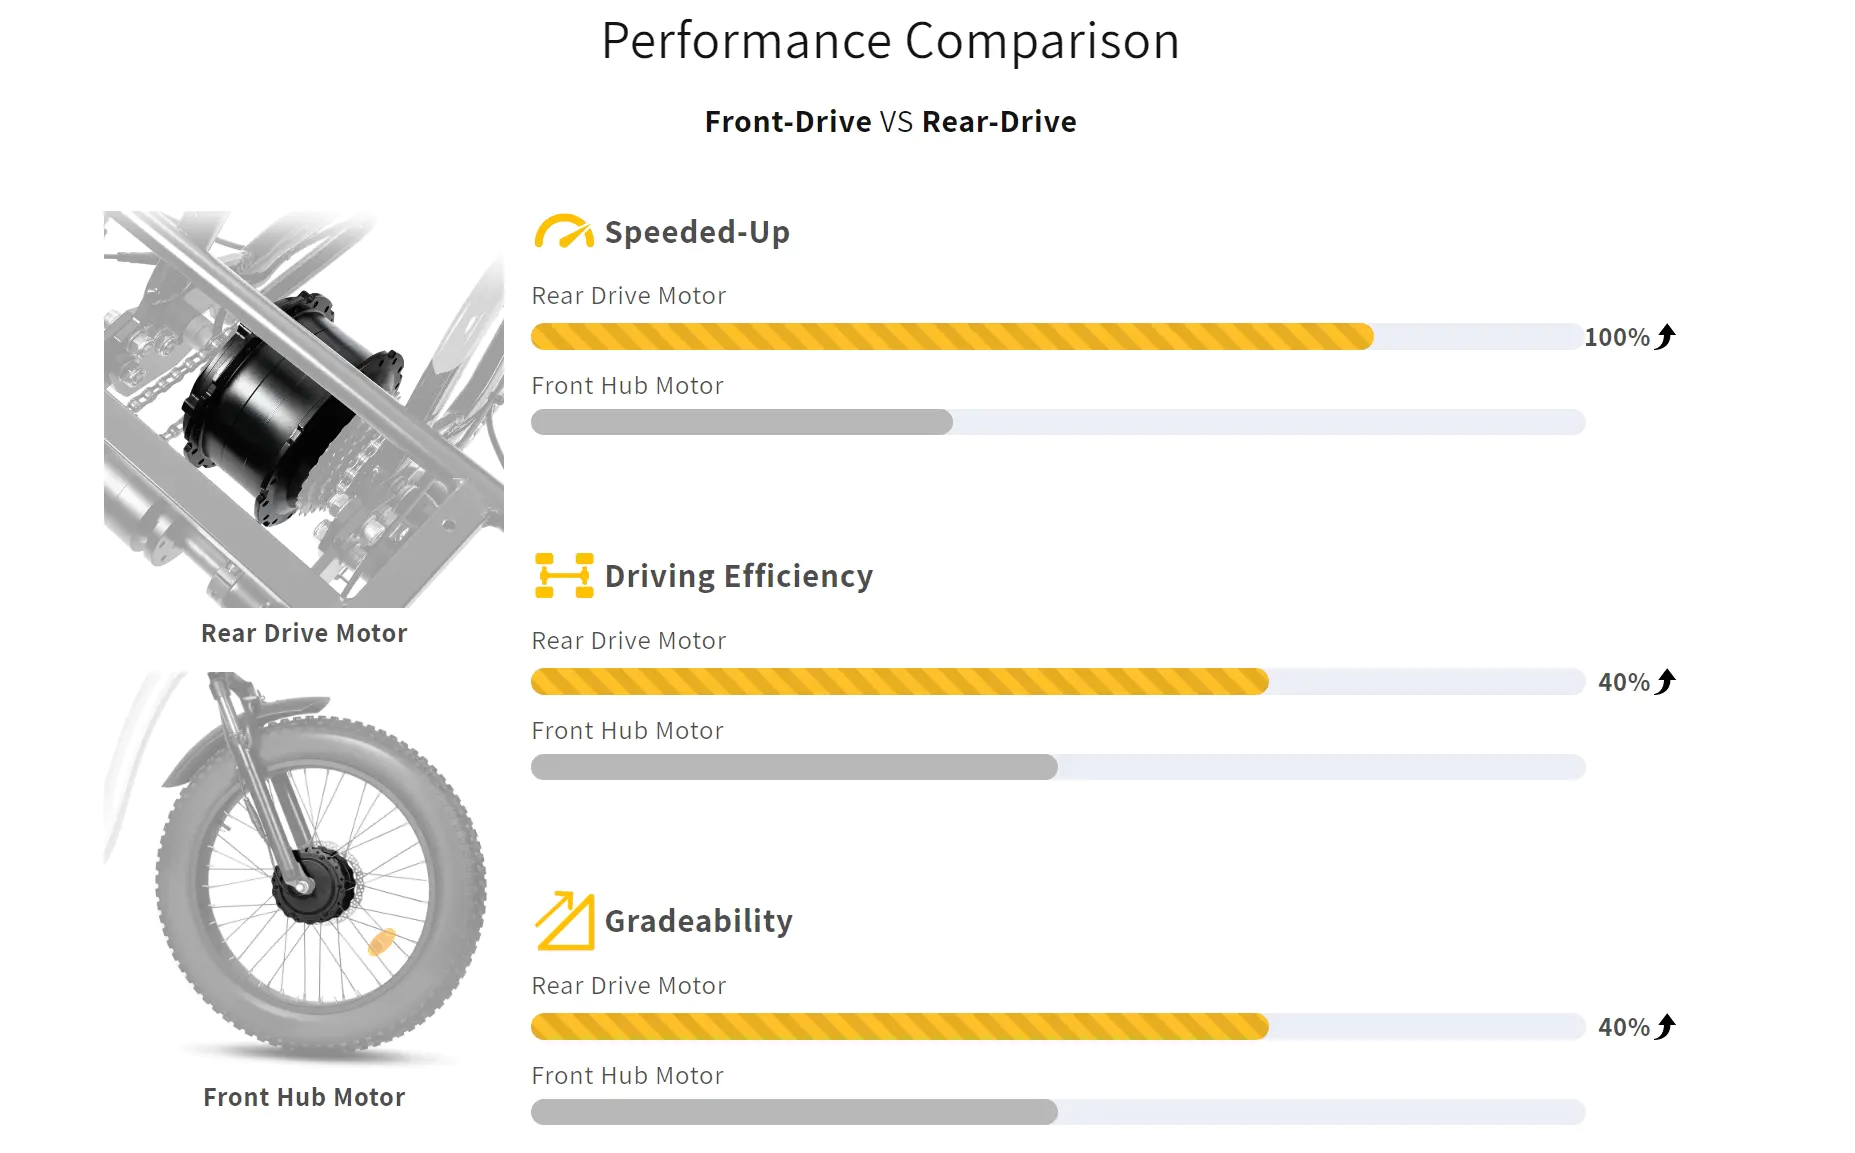The width and height of the screenshot is (1855, 1153).
Task: Click the Speeded-Up section title
Action: 697,232
